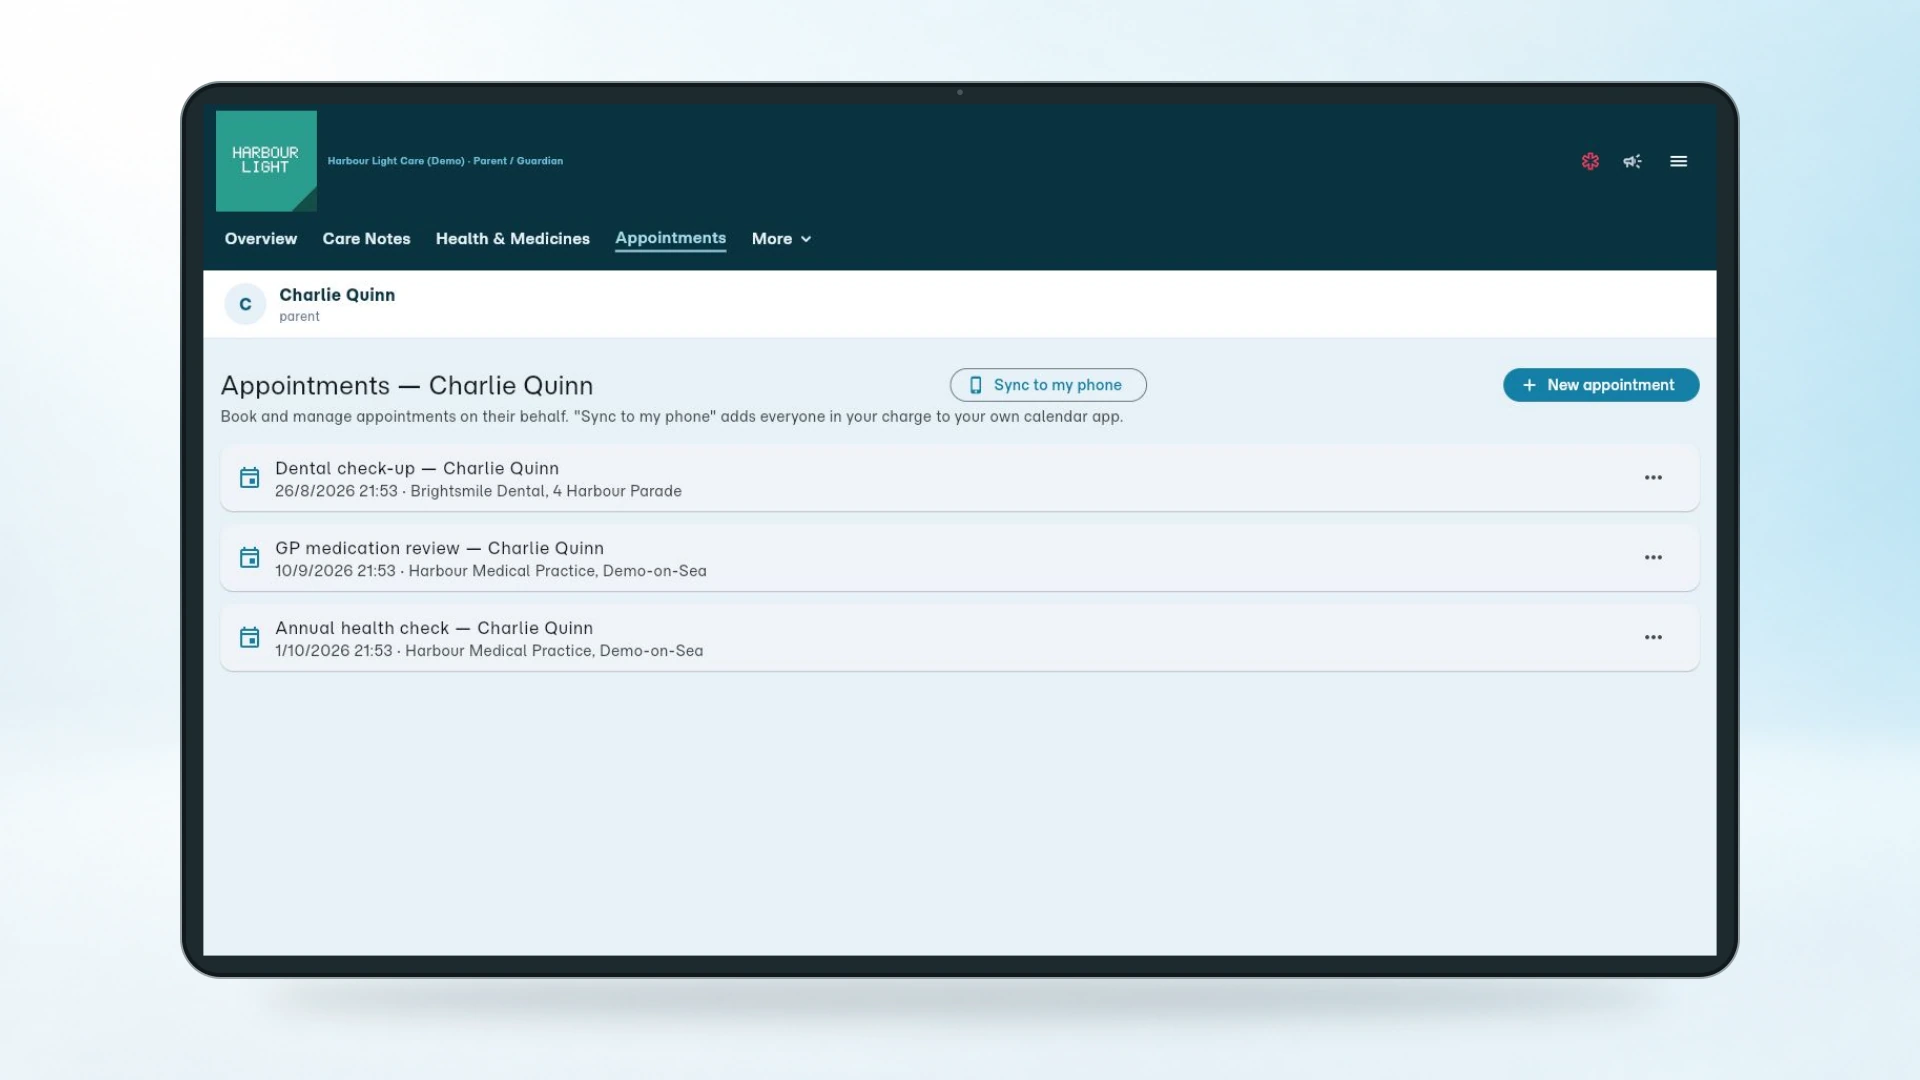Click Sync to my phone button

(x=1048, y=385)
